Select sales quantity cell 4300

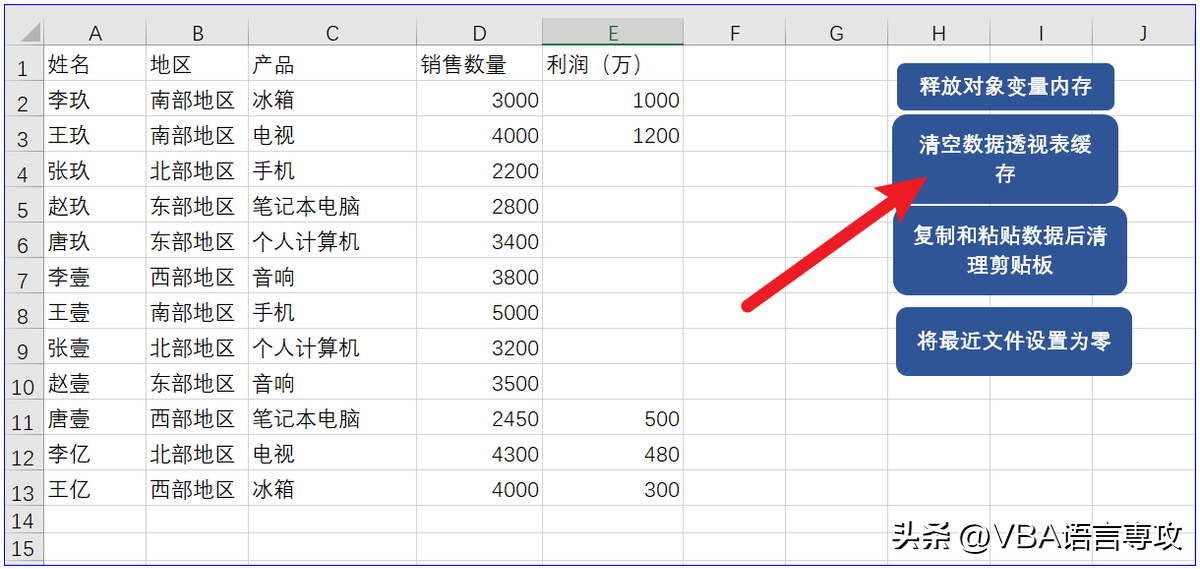tap(479, 454)
